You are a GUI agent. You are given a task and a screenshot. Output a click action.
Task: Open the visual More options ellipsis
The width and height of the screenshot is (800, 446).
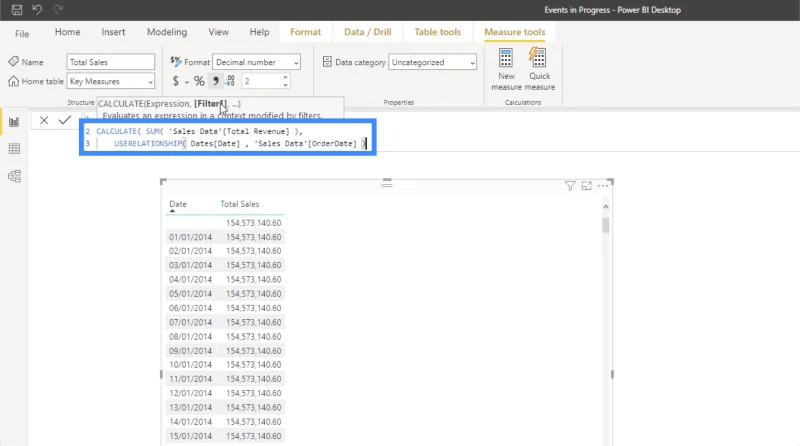click(x=603, y=186)
